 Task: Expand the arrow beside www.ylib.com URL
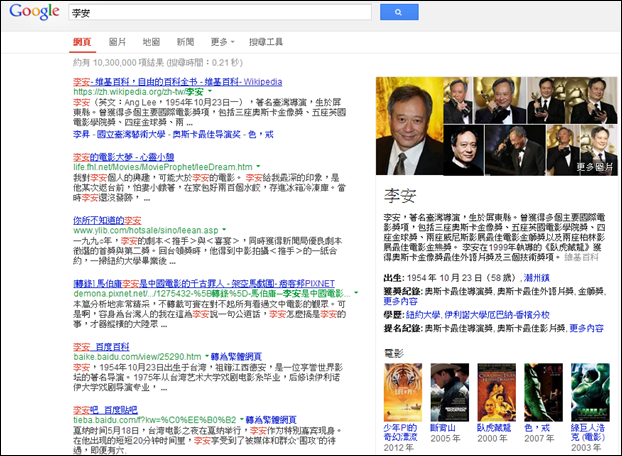pos(224,230)
